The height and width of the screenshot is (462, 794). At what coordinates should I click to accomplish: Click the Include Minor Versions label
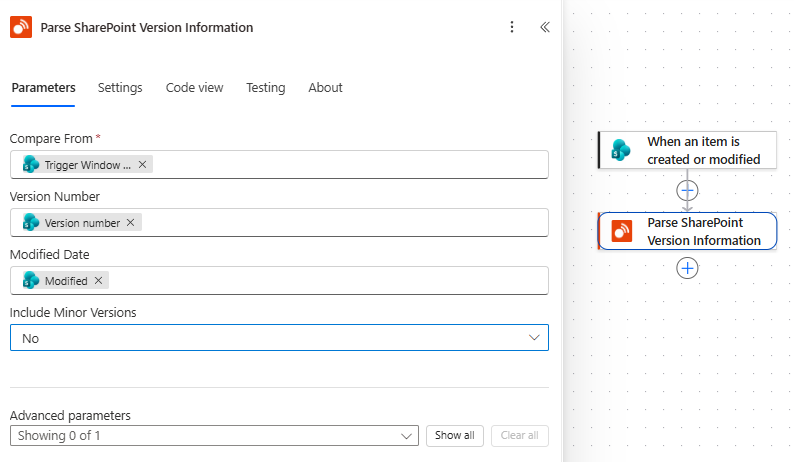coord(73,313)
